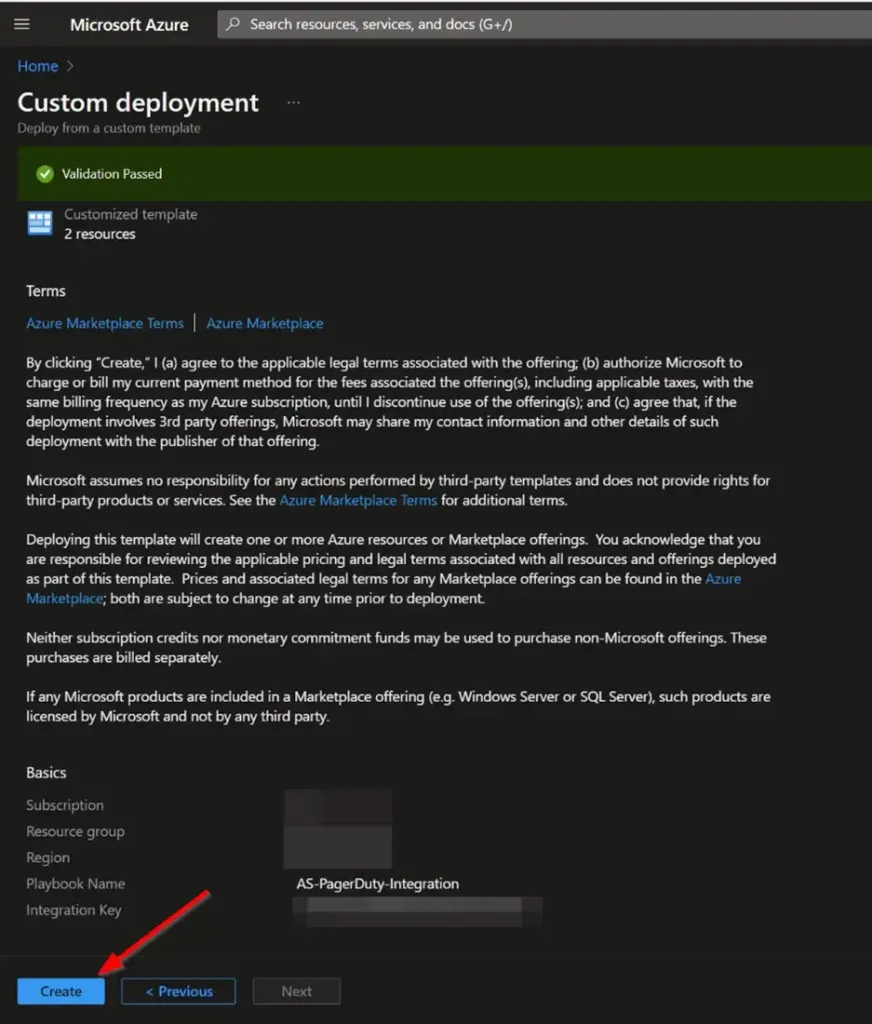Open the Azure Marketplace link under Terms
This screenshot has width=872, height=1024.
pyautogui.click(x=265, y=323)
